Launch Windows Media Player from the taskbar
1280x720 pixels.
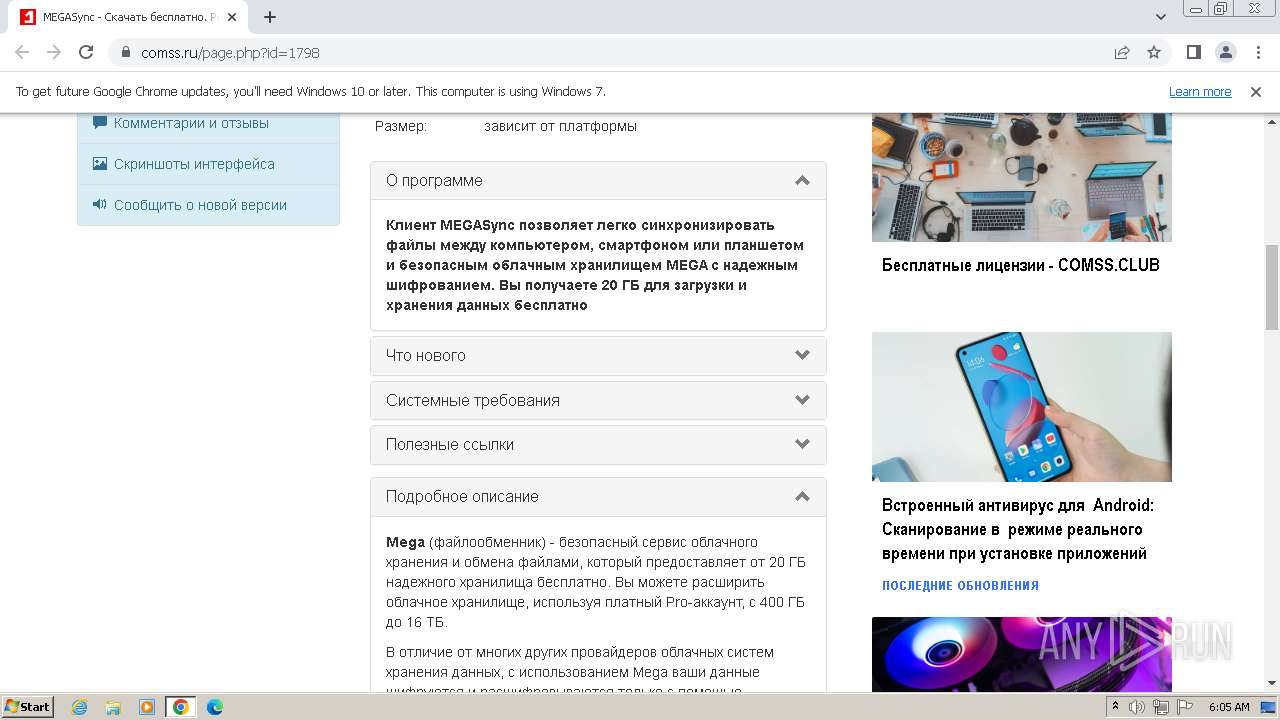tap(147, 707)
